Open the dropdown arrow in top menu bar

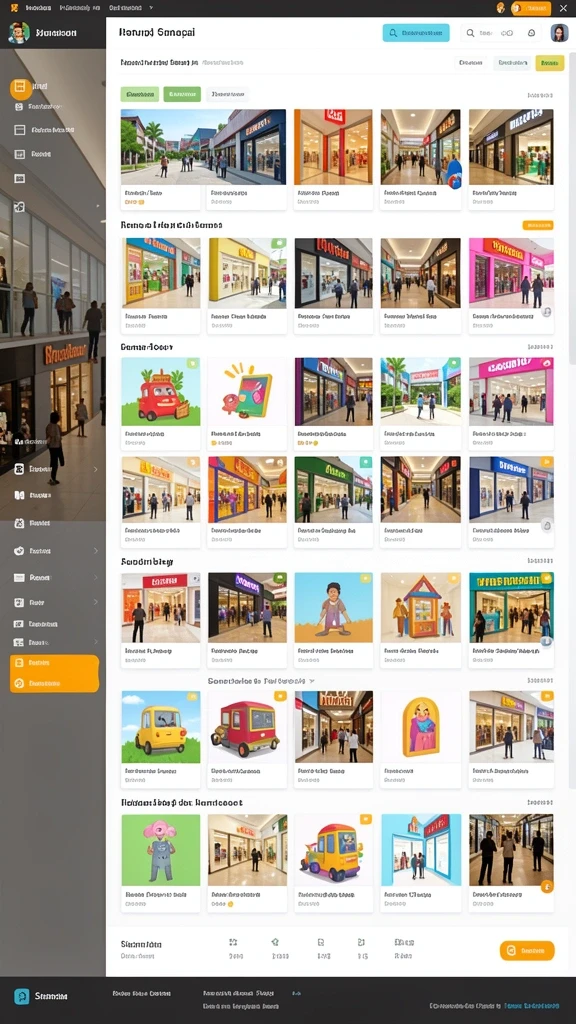coord(152,8)
